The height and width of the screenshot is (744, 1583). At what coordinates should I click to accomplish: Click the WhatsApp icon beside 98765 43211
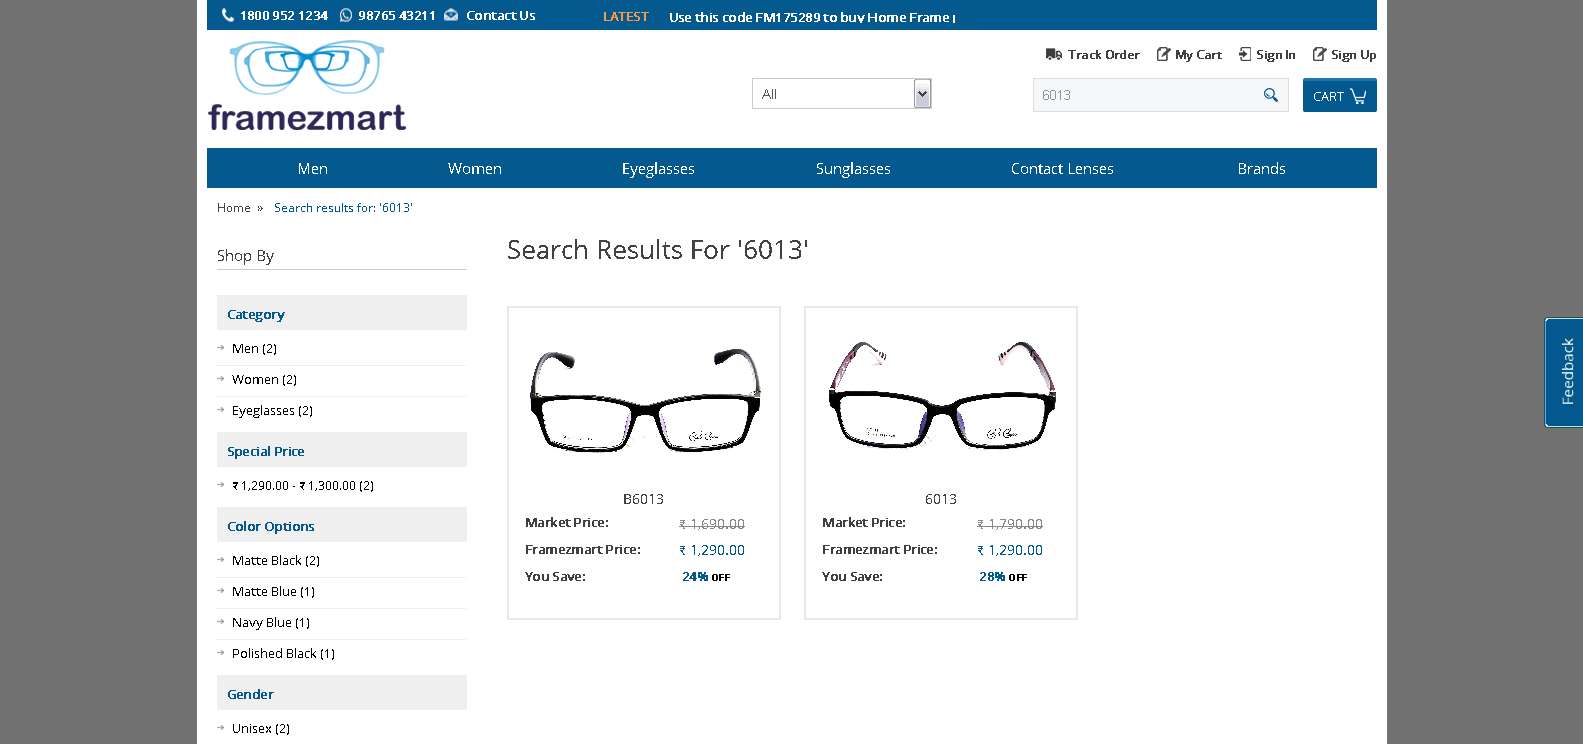(346, 15)
